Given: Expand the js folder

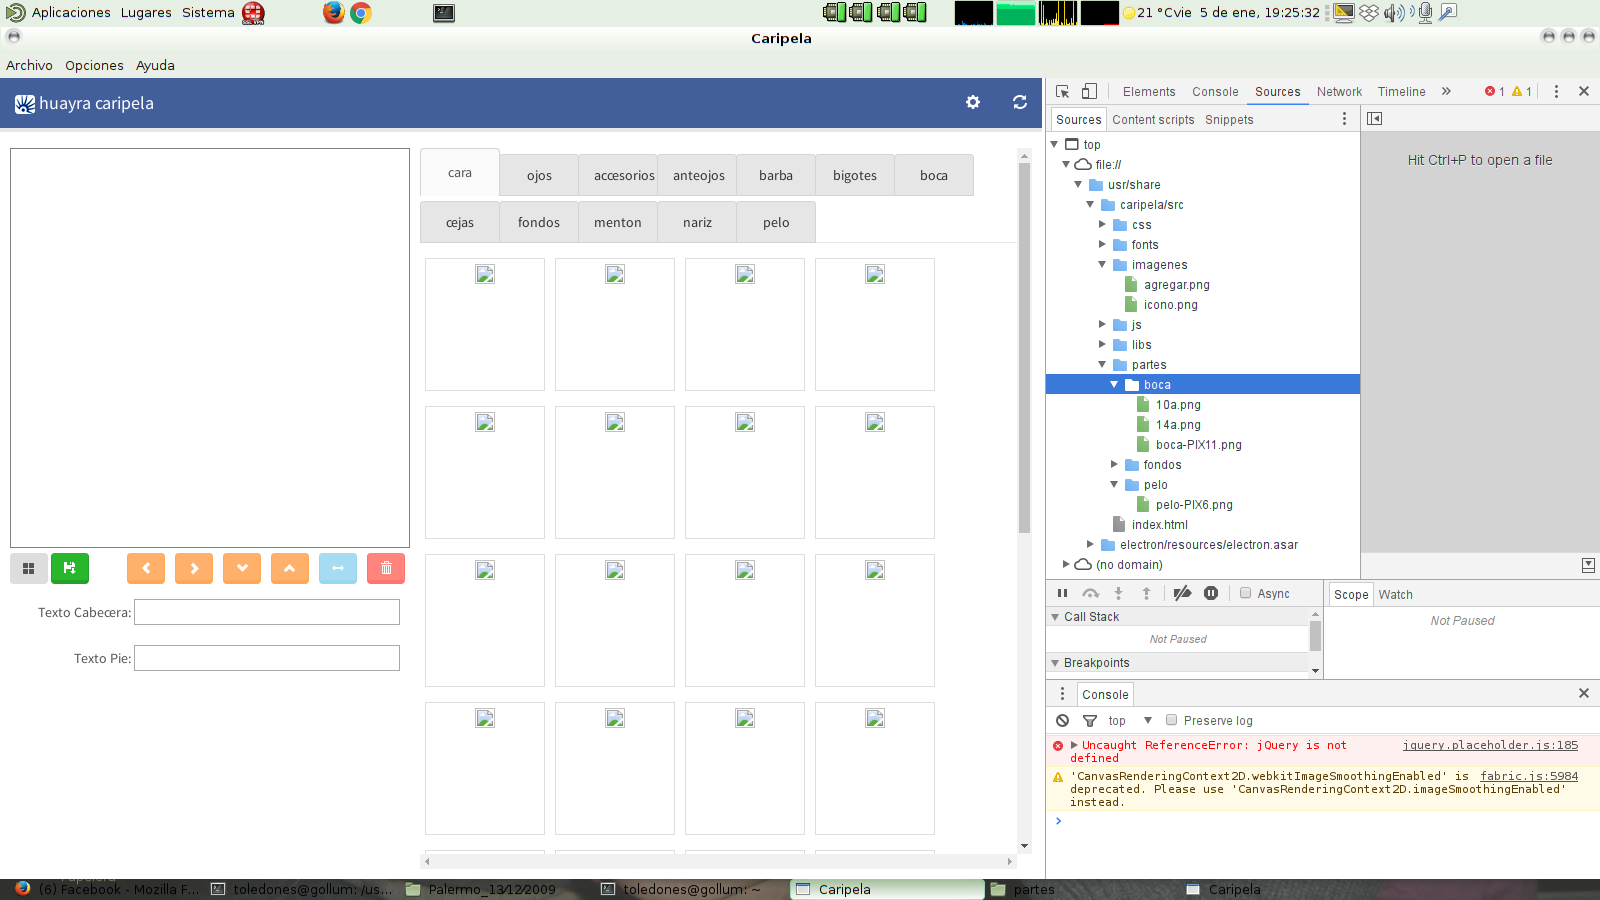Looking at the screenshot, I should point(1102,324).
